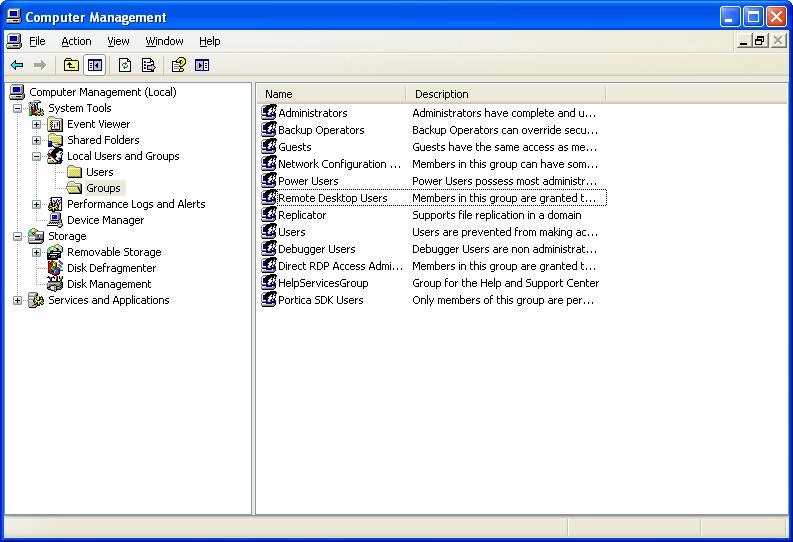Expand the Event Viewer node

coord(36,124)
